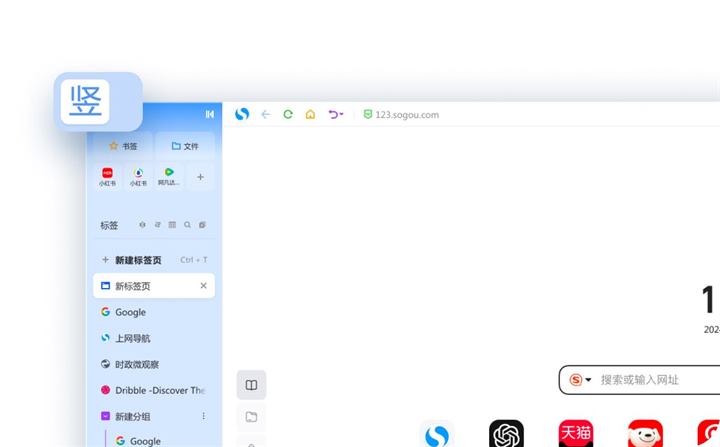The width and height of the screenshot is (720, 447).
Task: Open the Sogou search engine selector dropdown
Action: [580, 380]
